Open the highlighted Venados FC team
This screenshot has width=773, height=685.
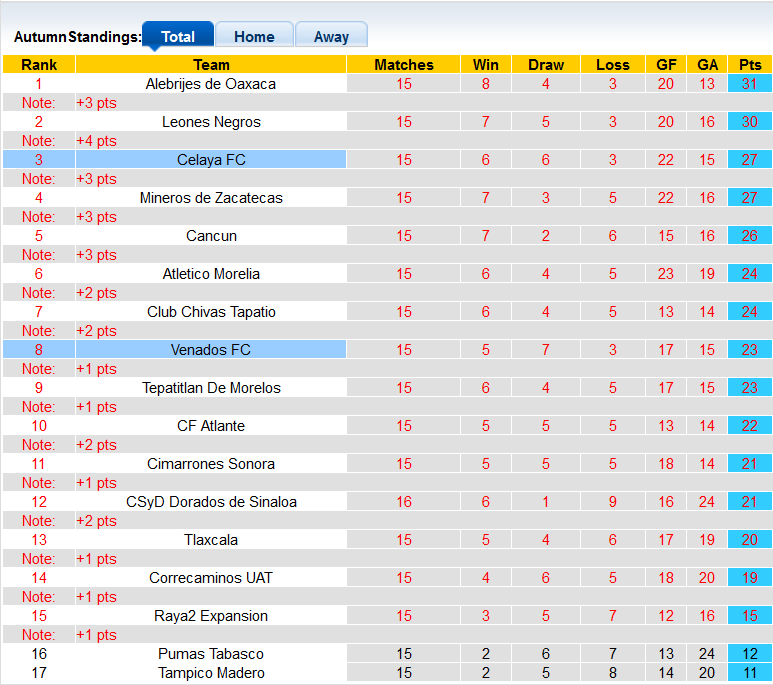[211, 350]
